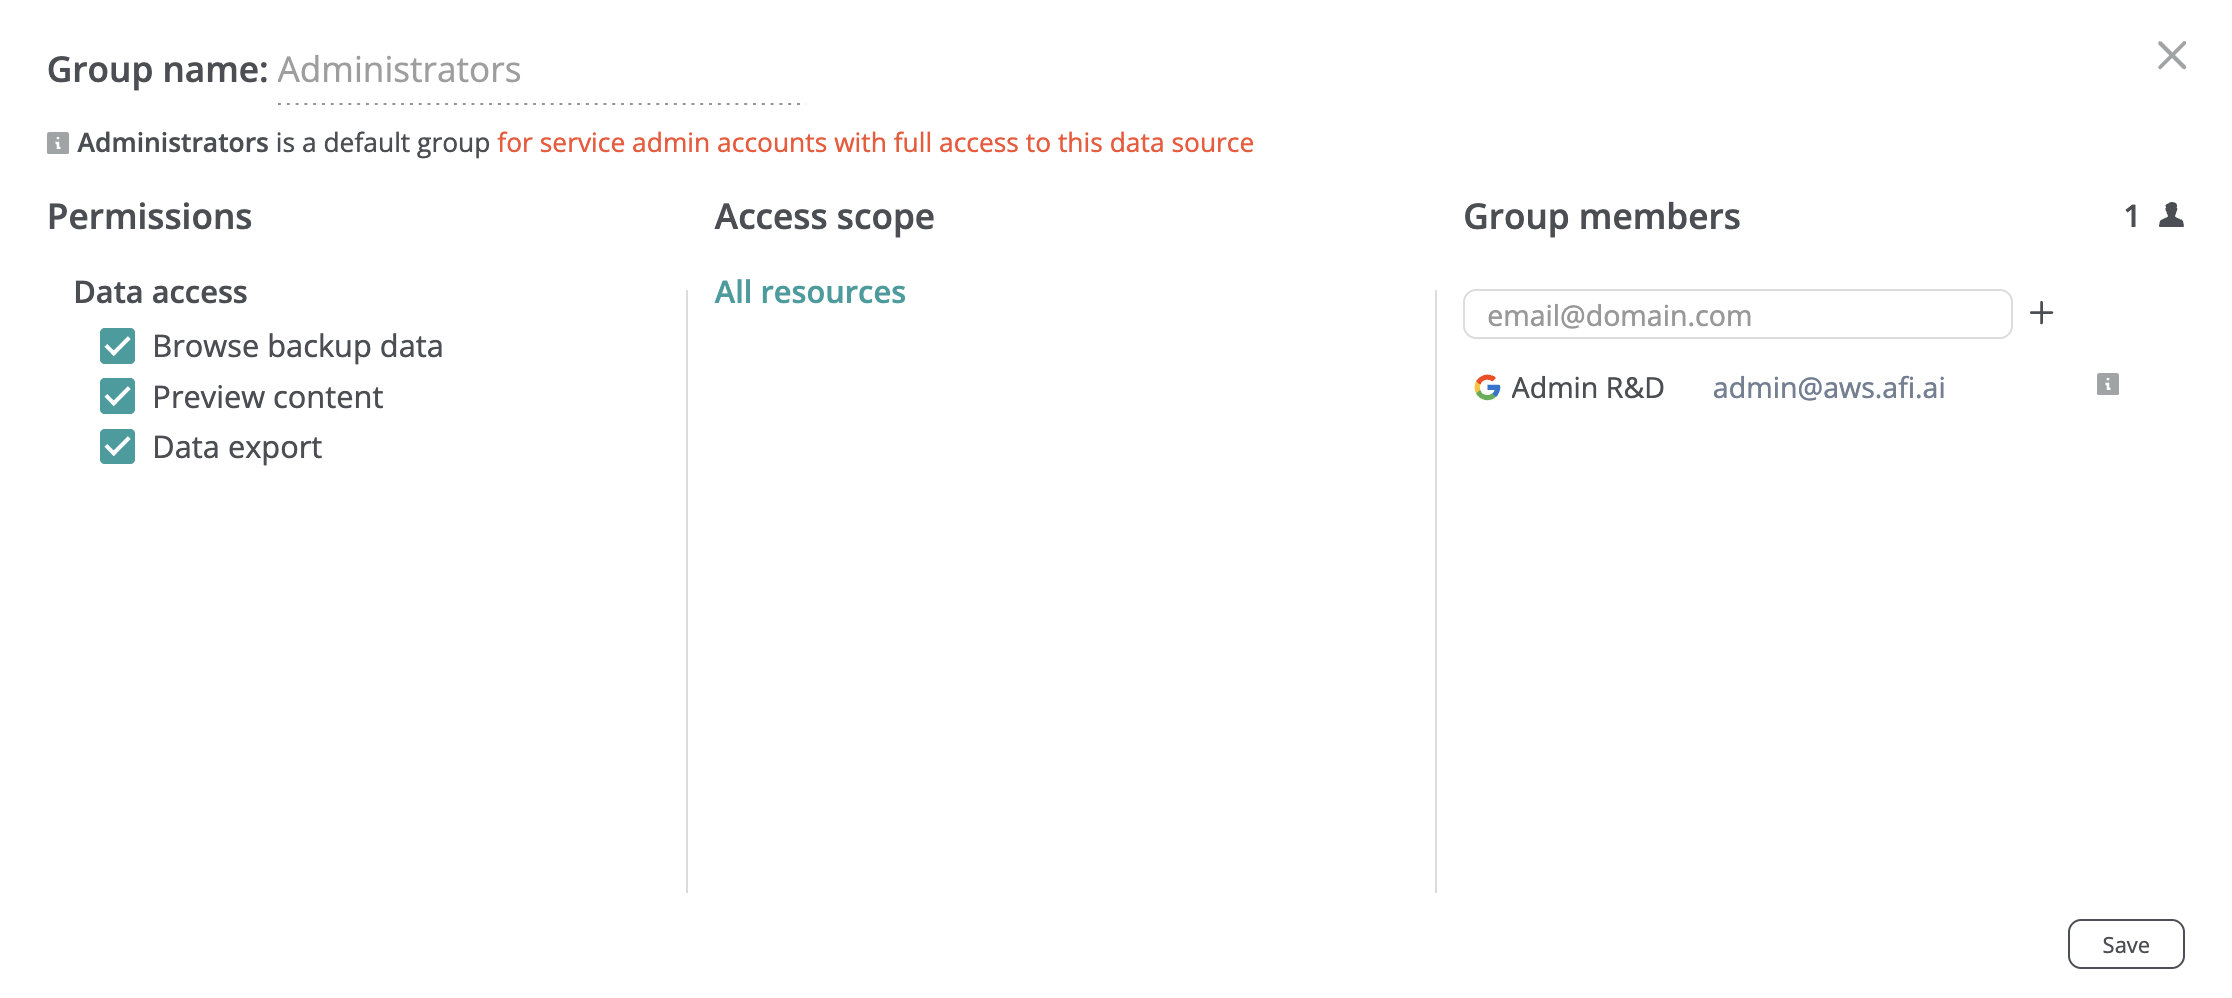Disable the Data export permission checkbox
Screen dimensions: 2232x998
pyautogui.click(x=118, y=447)
